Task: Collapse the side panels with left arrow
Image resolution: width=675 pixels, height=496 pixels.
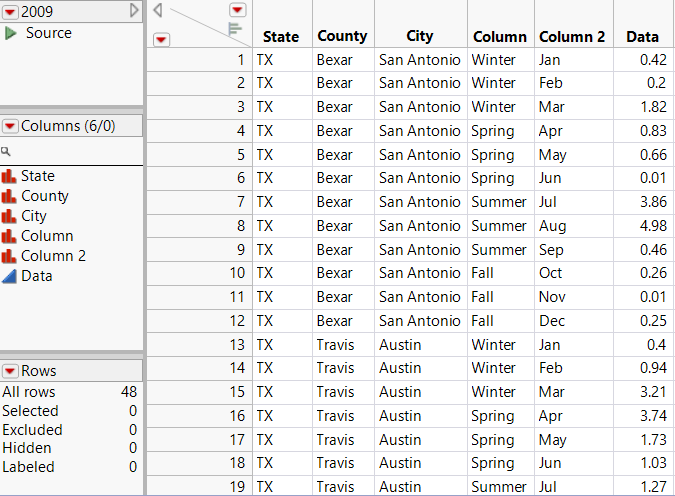Action: tap(158, 10)
